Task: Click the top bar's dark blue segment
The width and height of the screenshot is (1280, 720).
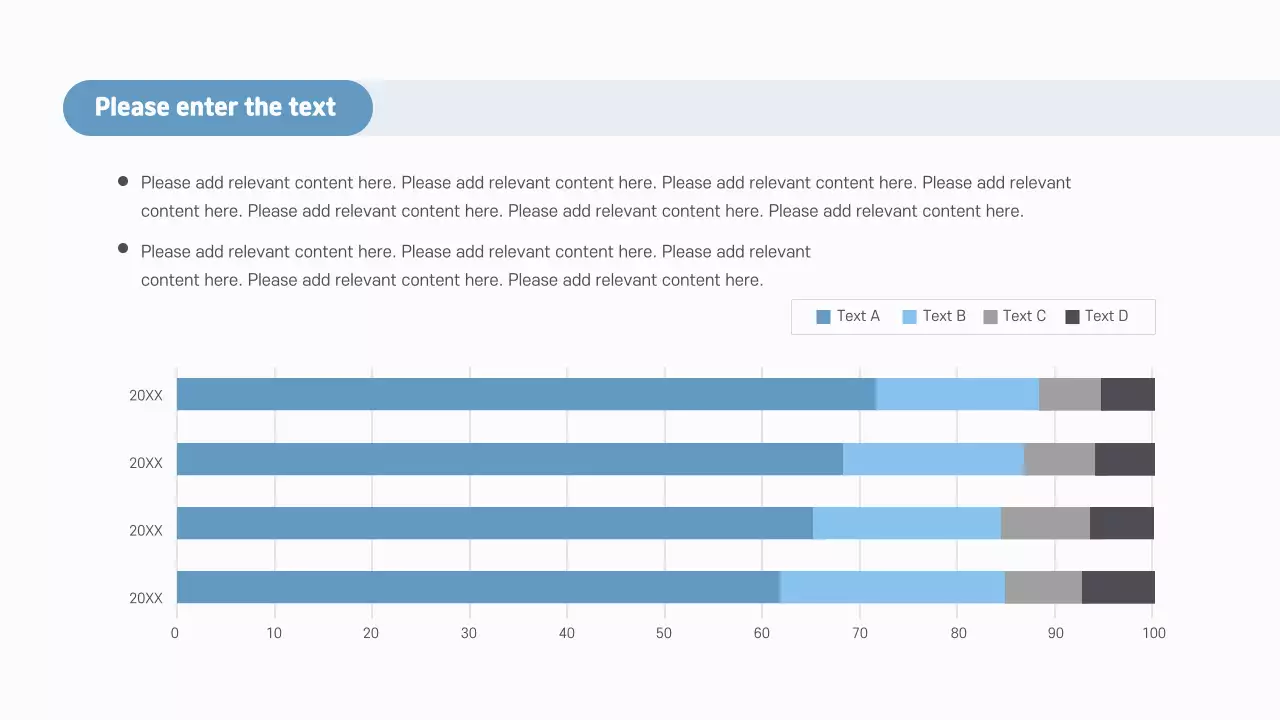Action: coord(525,394)
